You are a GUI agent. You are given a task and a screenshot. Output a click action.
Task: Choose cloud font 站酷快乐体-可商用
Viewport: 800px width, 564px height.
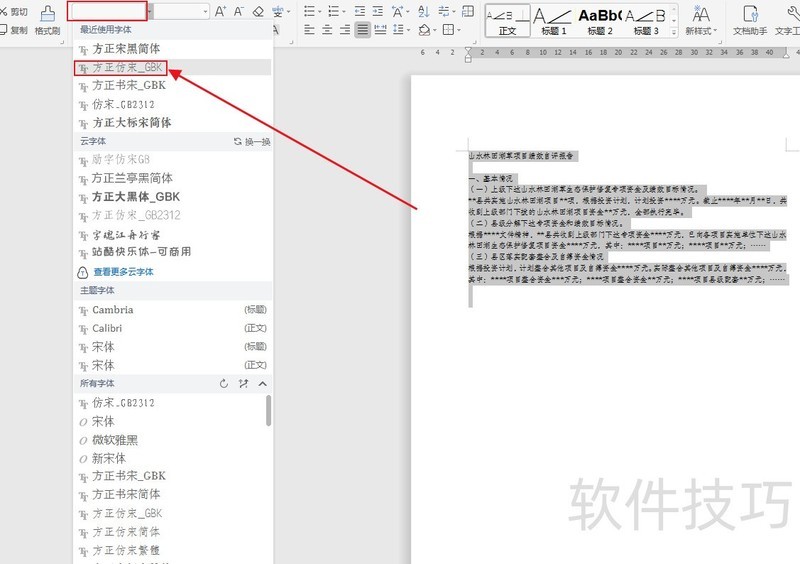173,252
